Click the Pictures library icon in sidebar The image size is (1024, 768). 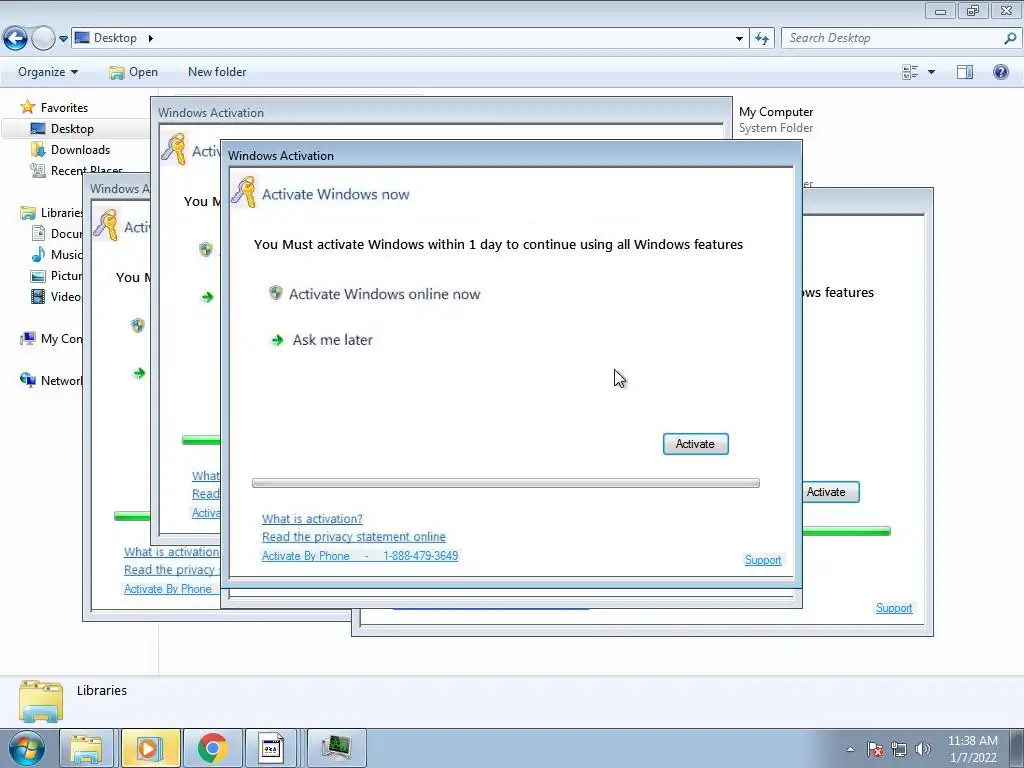(x=39, y=276)
